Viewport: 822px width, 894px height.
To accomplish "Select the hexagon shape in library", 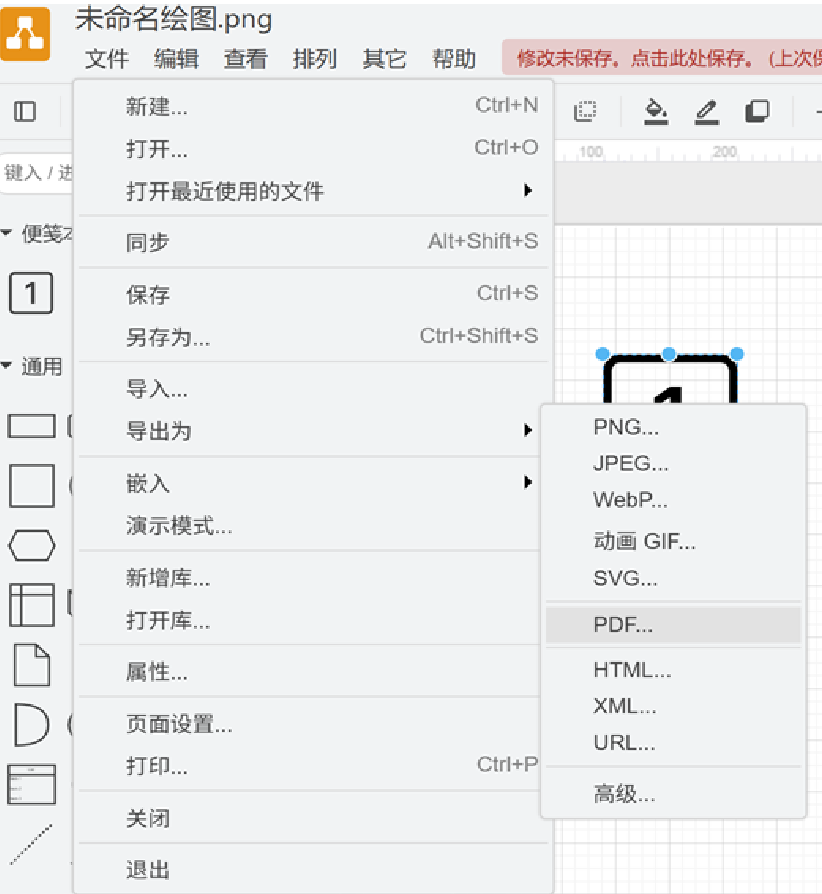I will click(x=32, y=546).
